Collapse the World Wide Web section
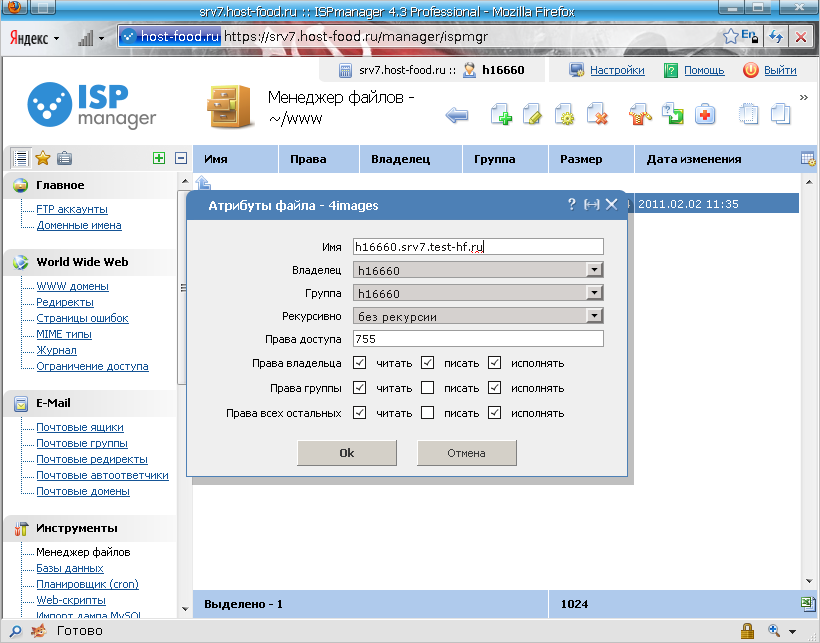820x643 pixels. click(x=90, y=262)
